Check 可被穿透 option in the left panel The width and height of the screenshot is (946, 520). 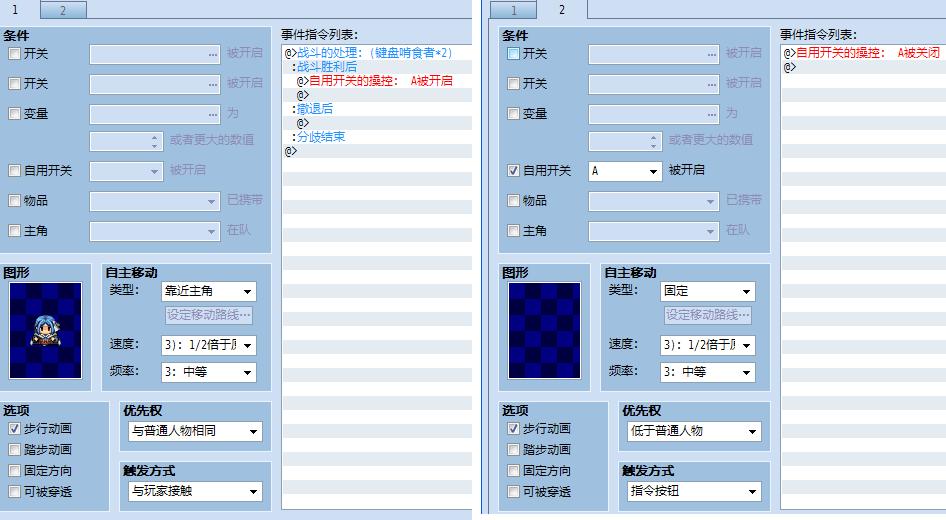coord(14,492)
